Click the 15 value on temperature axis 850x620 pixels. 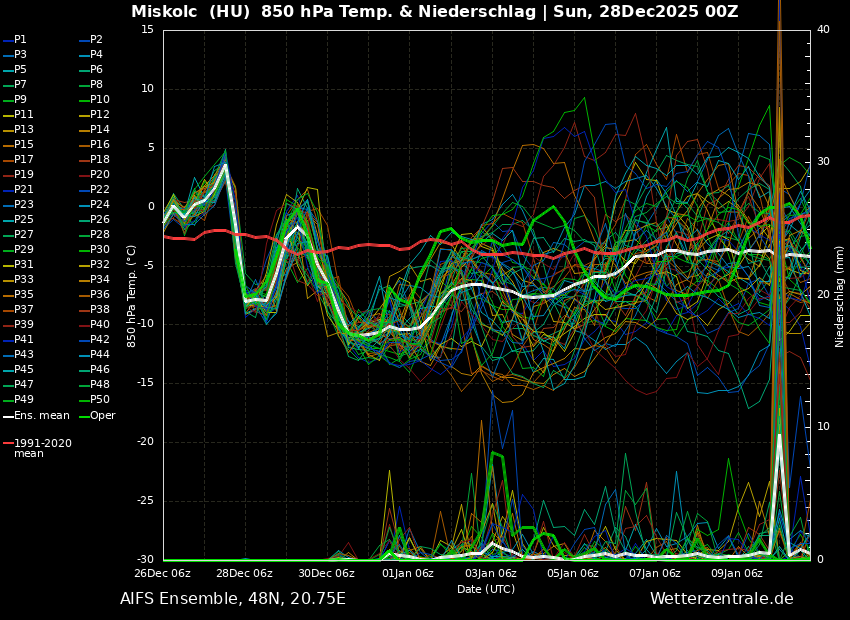(148, 30)
